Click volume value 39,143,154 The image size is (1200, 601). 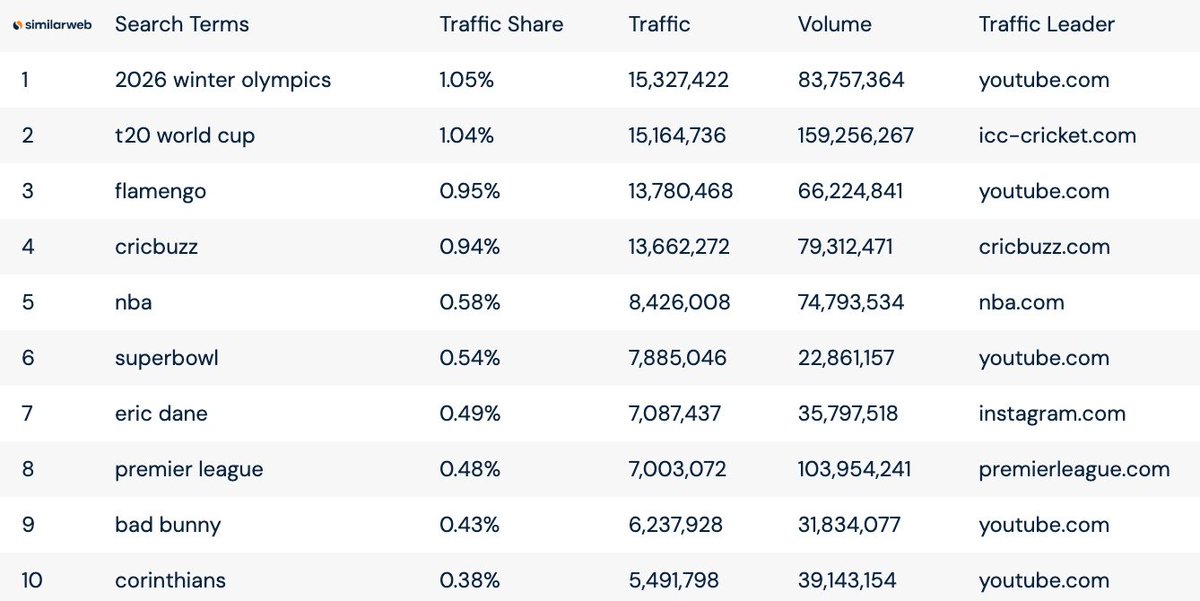[848, 580]
